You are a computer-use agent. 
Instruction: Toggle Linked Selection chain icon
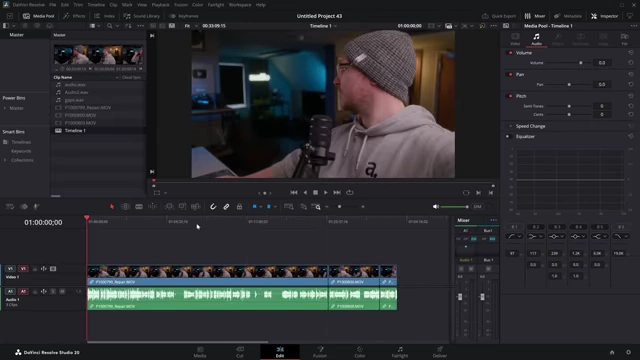226,207
